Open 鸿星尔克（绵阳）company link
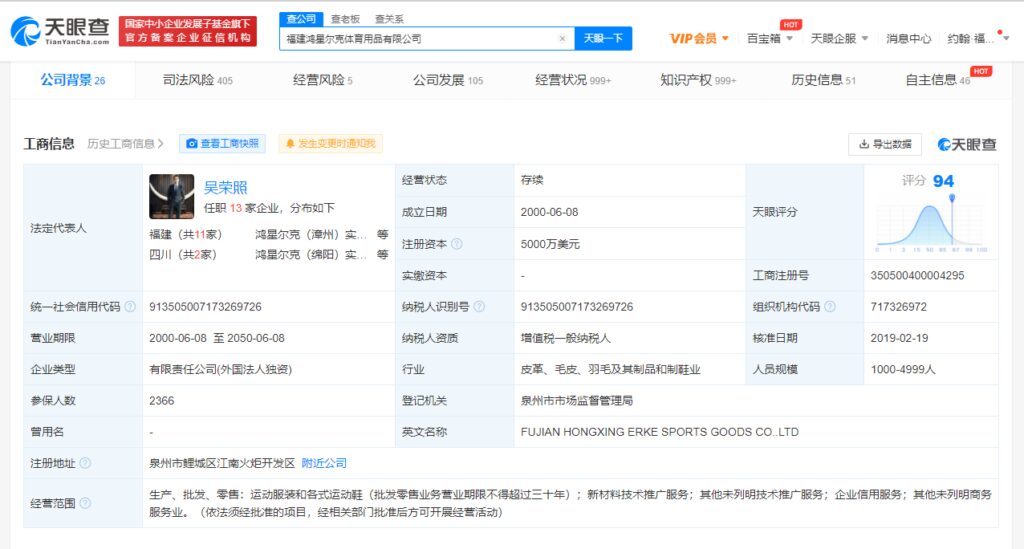Screen dimensions: 1024x549 [311, 254]
